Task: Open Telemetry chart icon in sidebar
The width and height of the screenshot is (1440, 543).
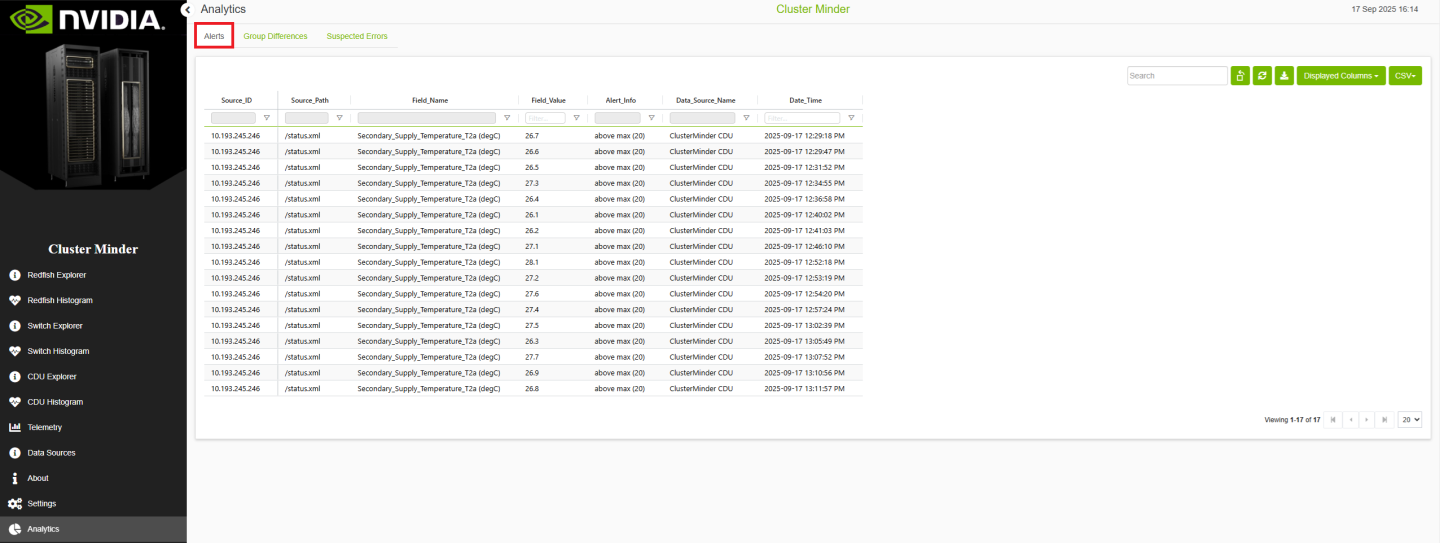Action: [x=15, y=427]
